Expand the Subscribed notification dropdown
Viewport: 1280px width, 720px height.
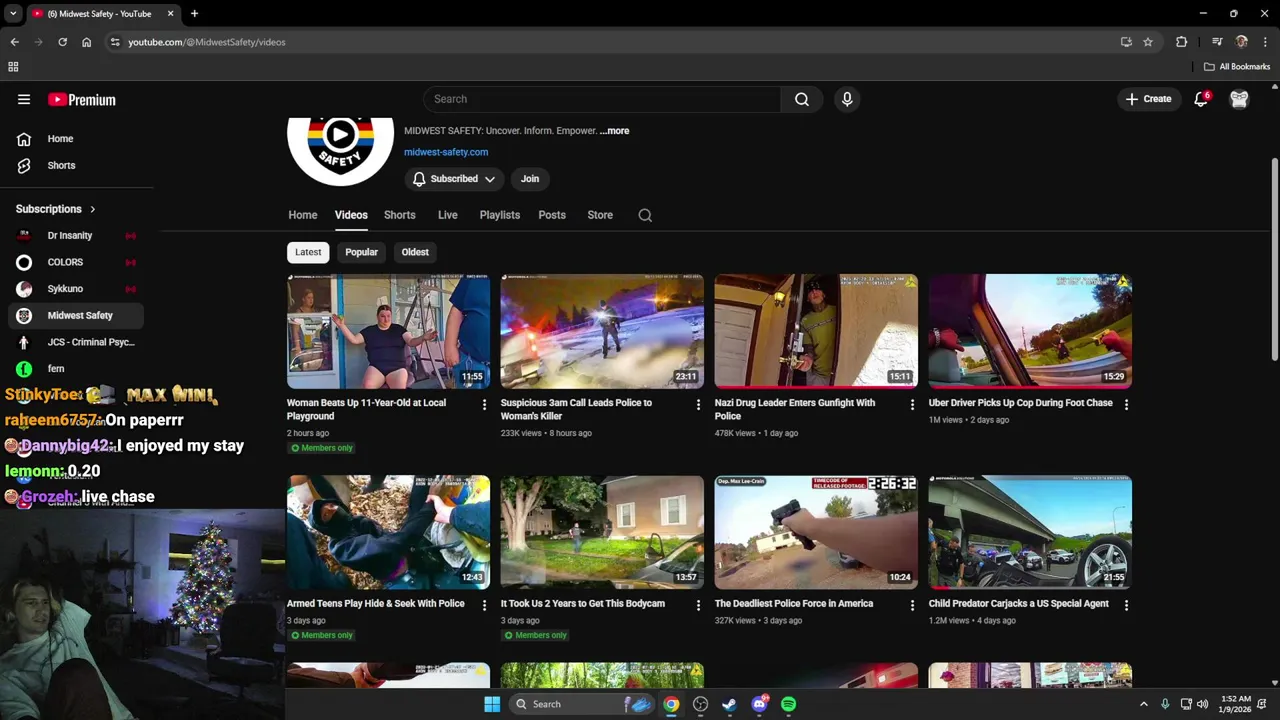point(455,179)
